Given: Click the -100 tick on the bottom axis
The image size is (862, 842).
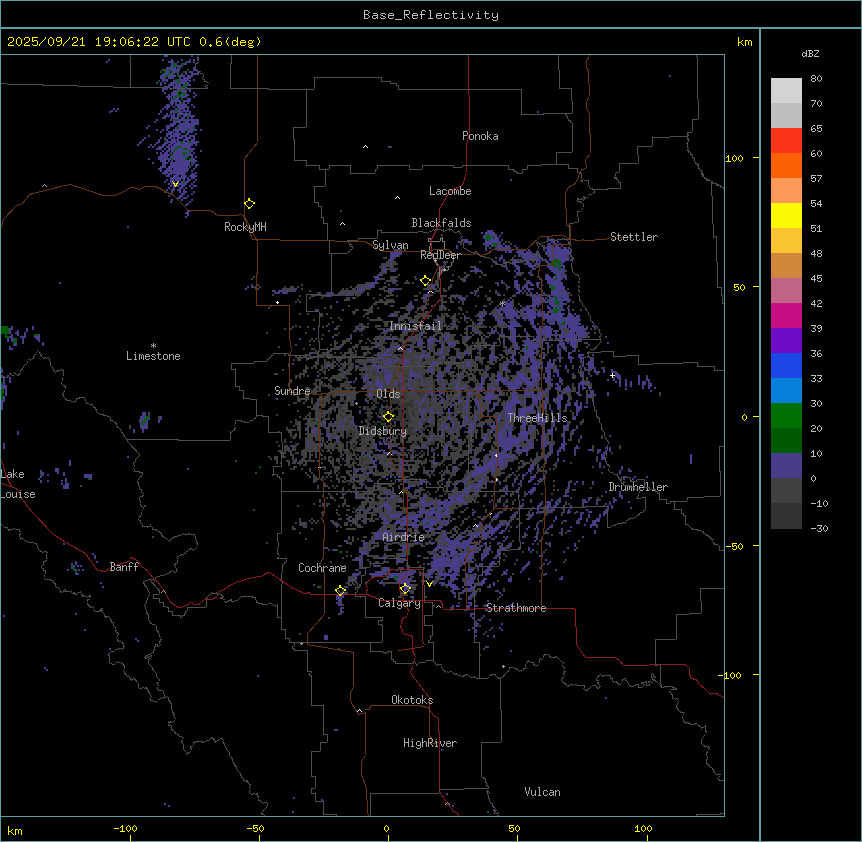Looking at the screenshot, I should pos(125,829).
